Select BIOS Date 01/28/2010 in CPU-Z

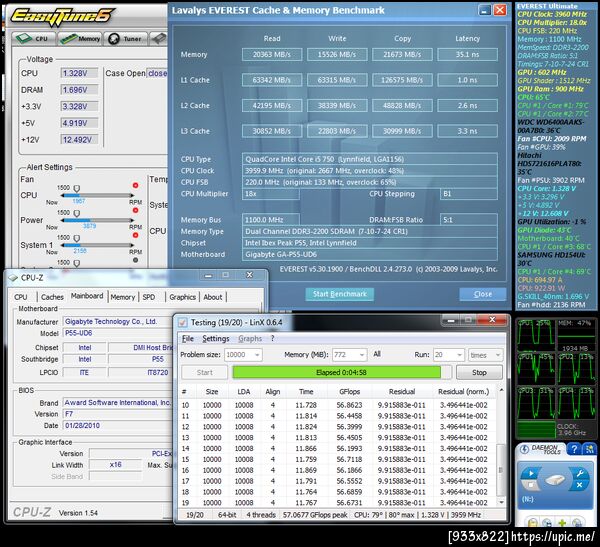(117, 426)
